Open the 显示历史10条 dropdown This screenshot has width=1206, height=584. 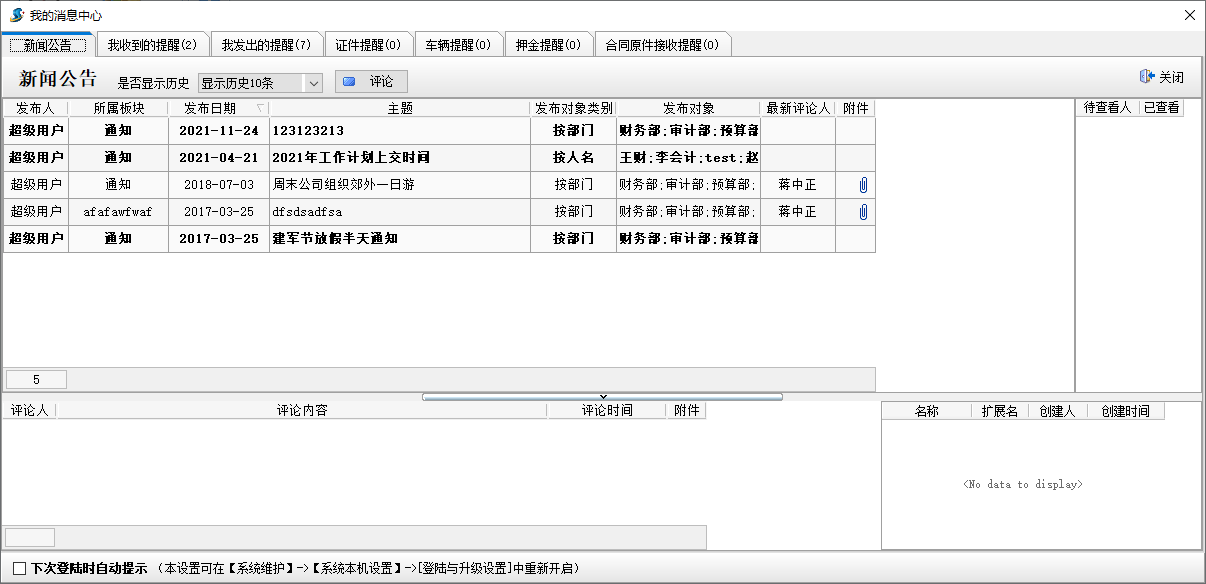[313, 83]
